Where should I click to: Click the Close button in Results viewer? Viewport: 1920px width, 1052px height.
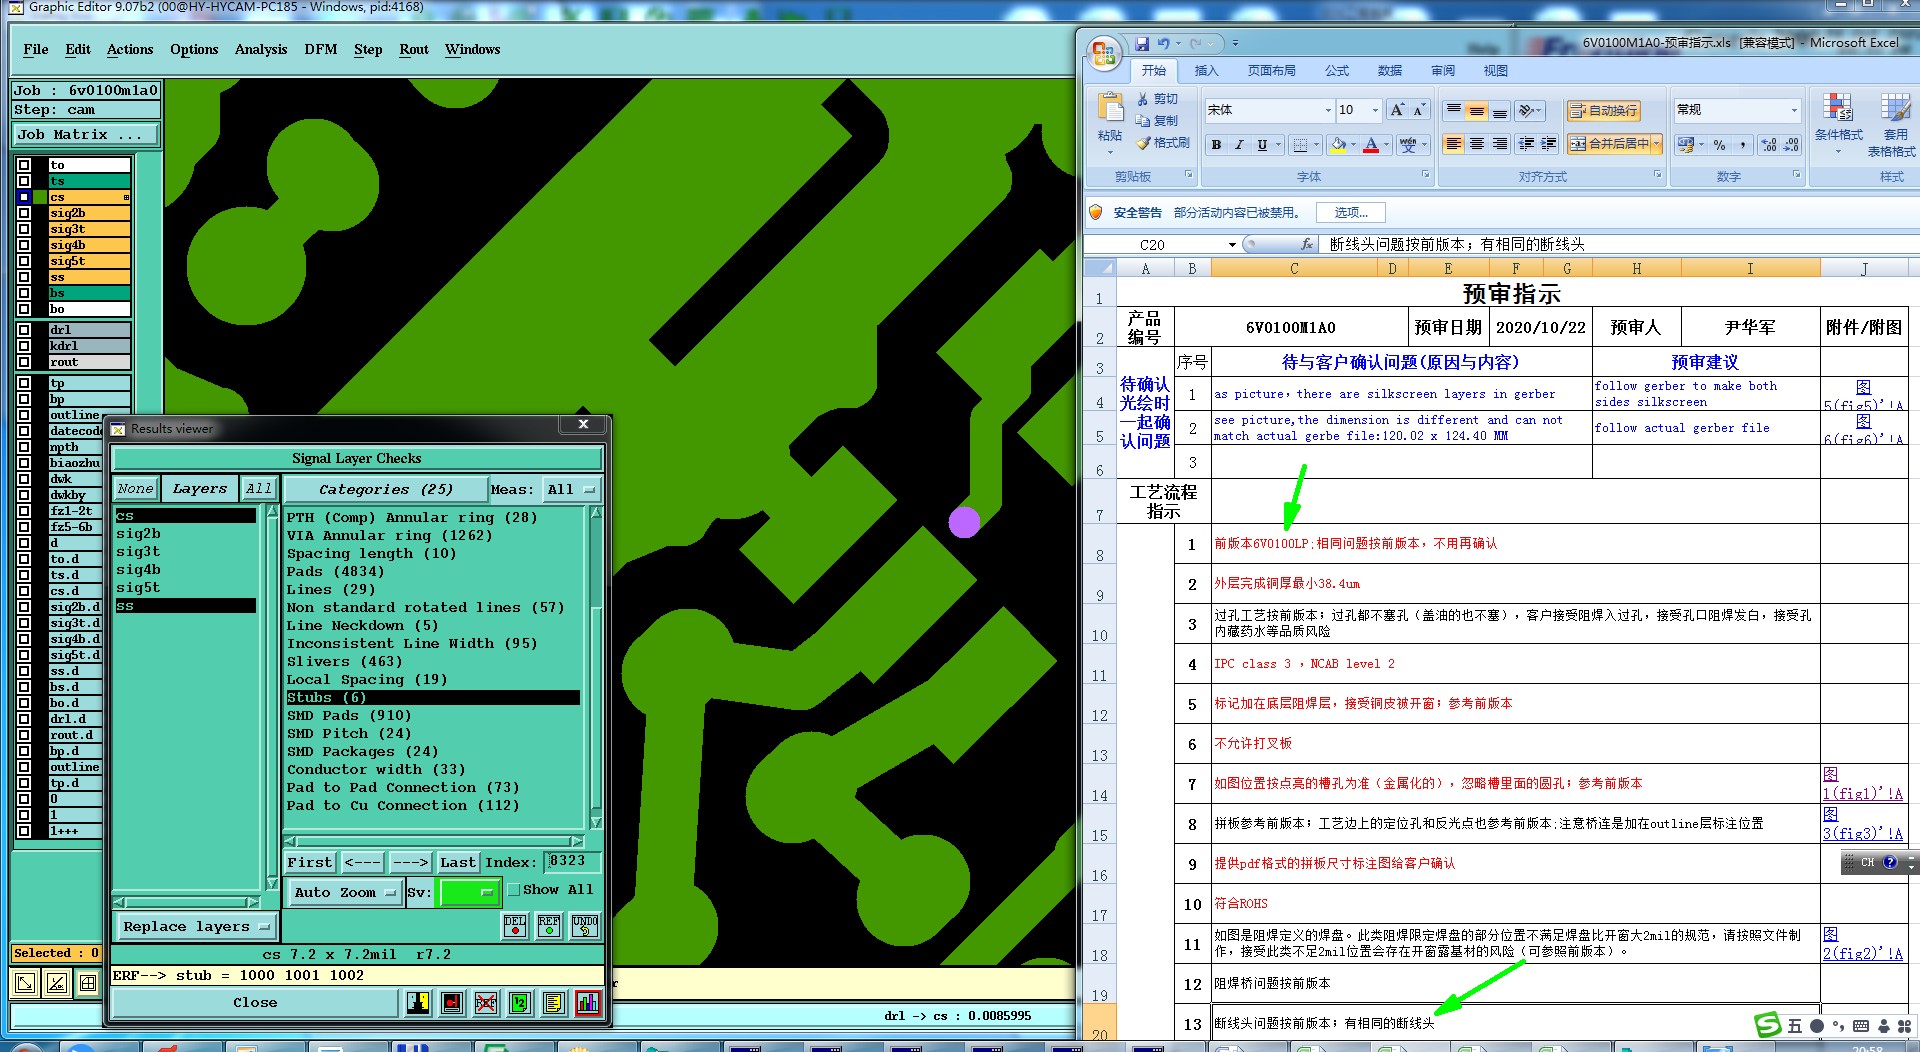pos(256,1002)
